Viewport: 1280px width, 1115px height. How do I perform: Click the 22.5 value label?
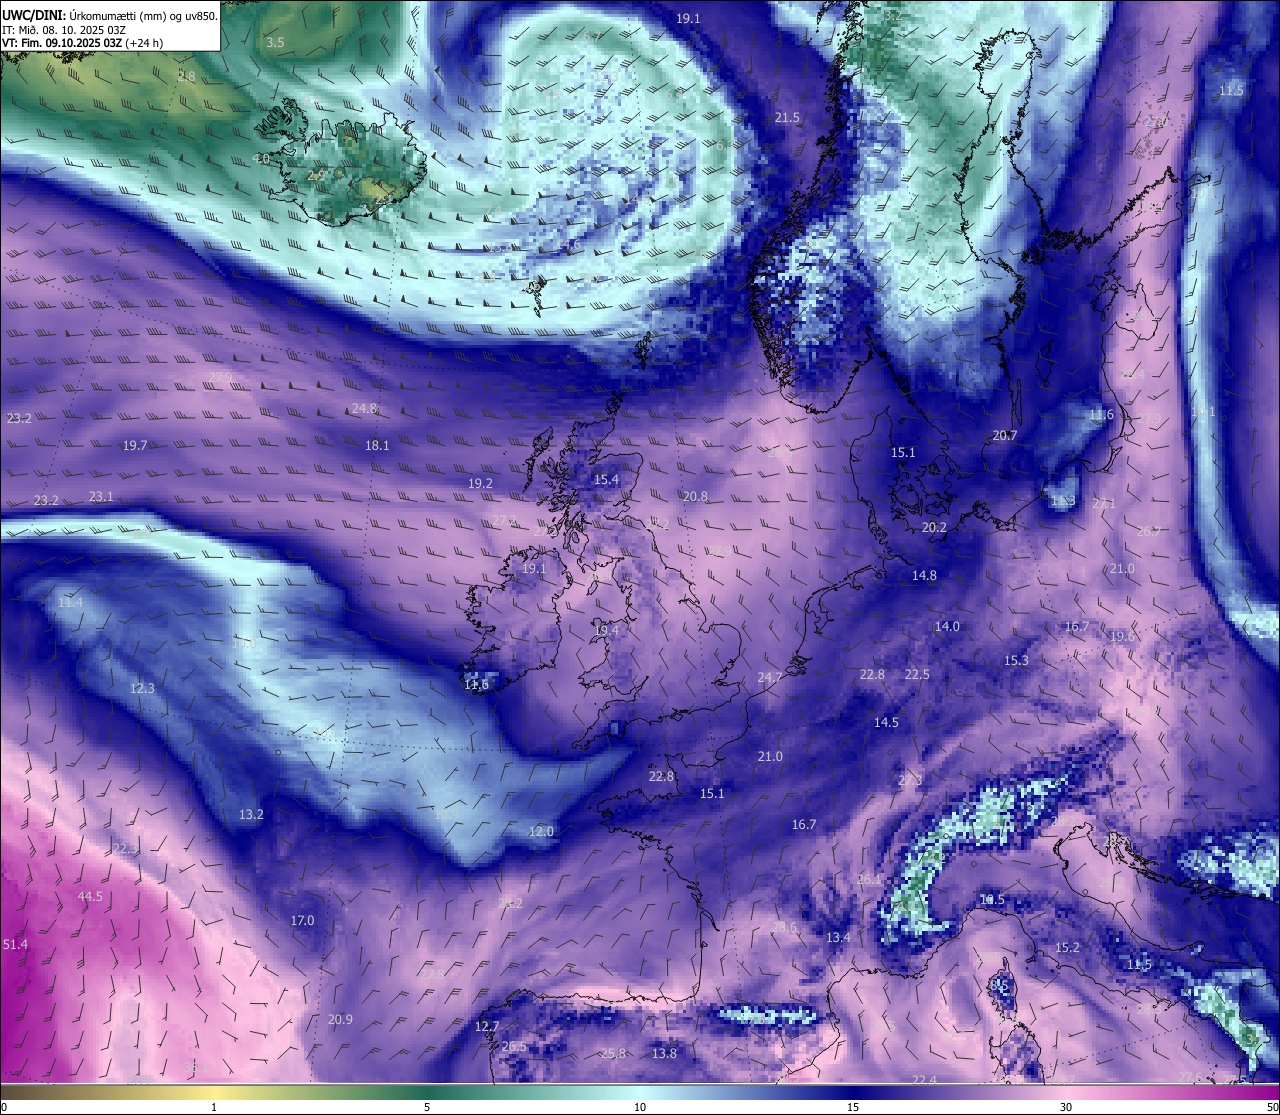click(917, 674)
